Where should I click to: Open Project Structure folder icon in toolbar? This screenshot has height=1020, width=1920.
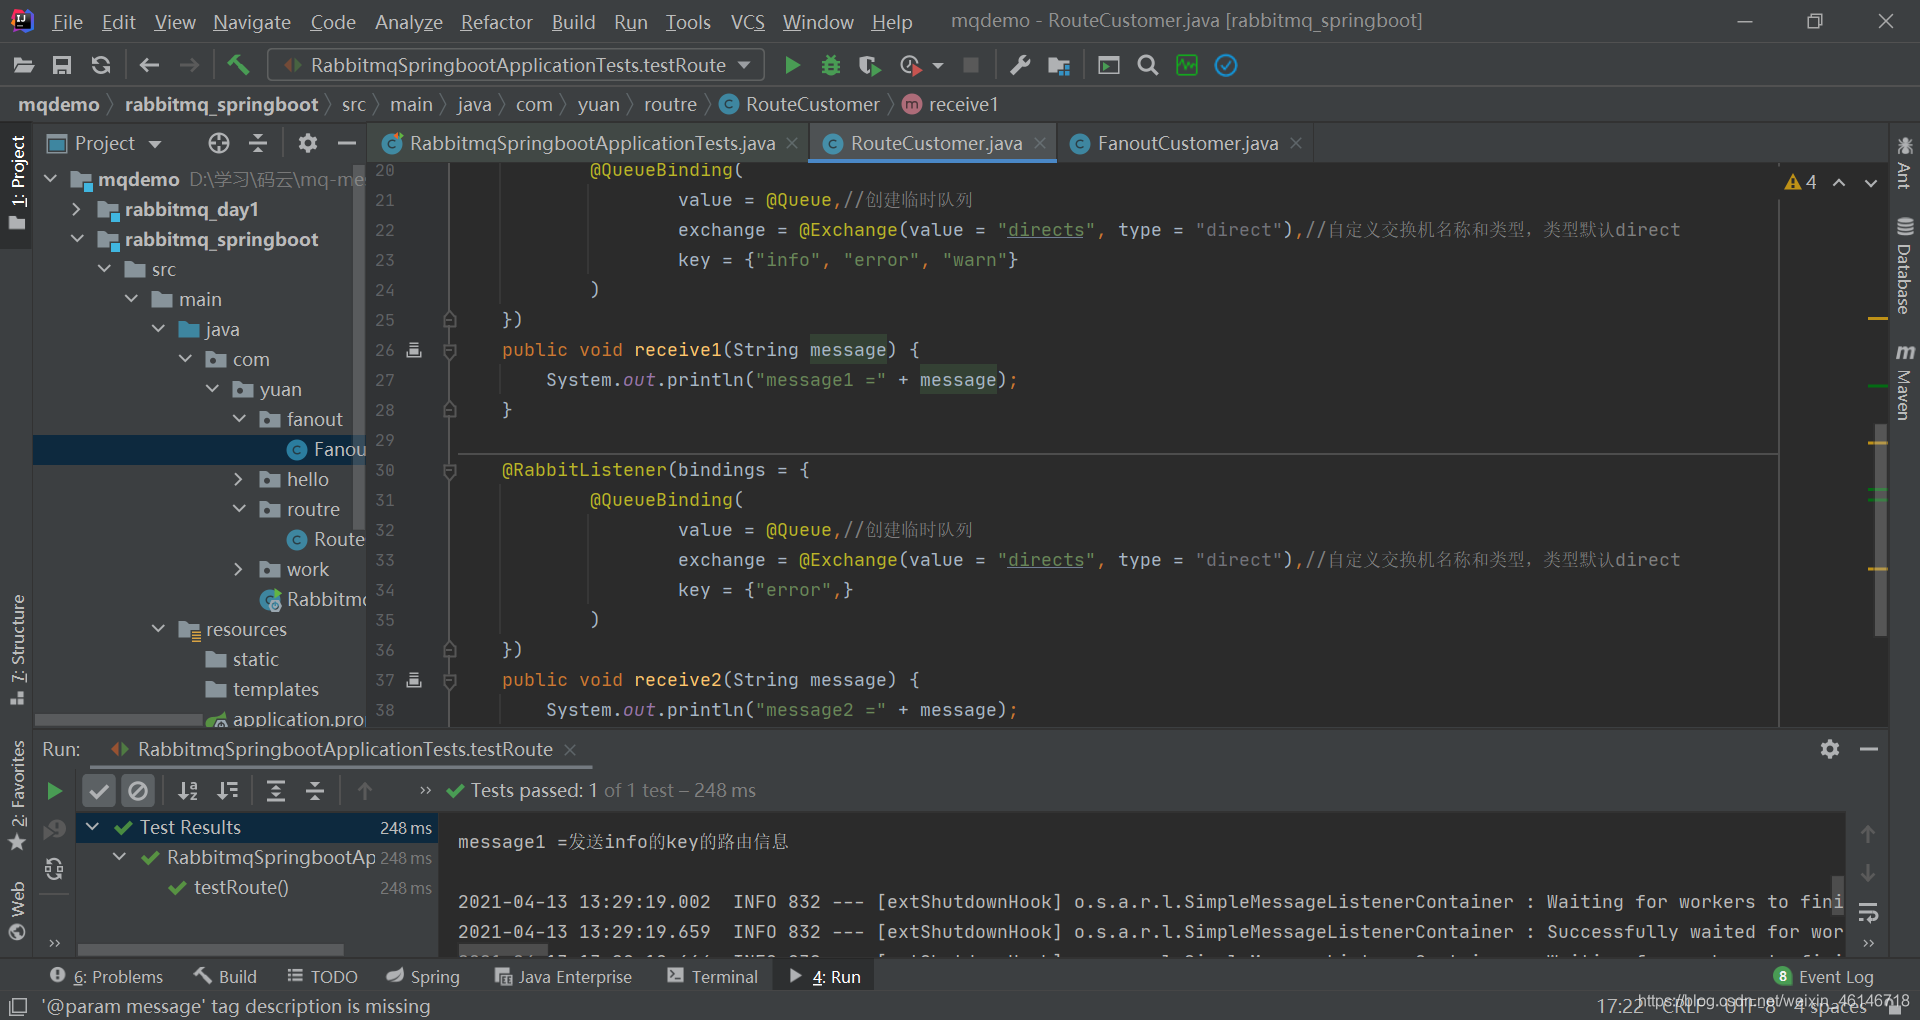[x=1059, y=65]
